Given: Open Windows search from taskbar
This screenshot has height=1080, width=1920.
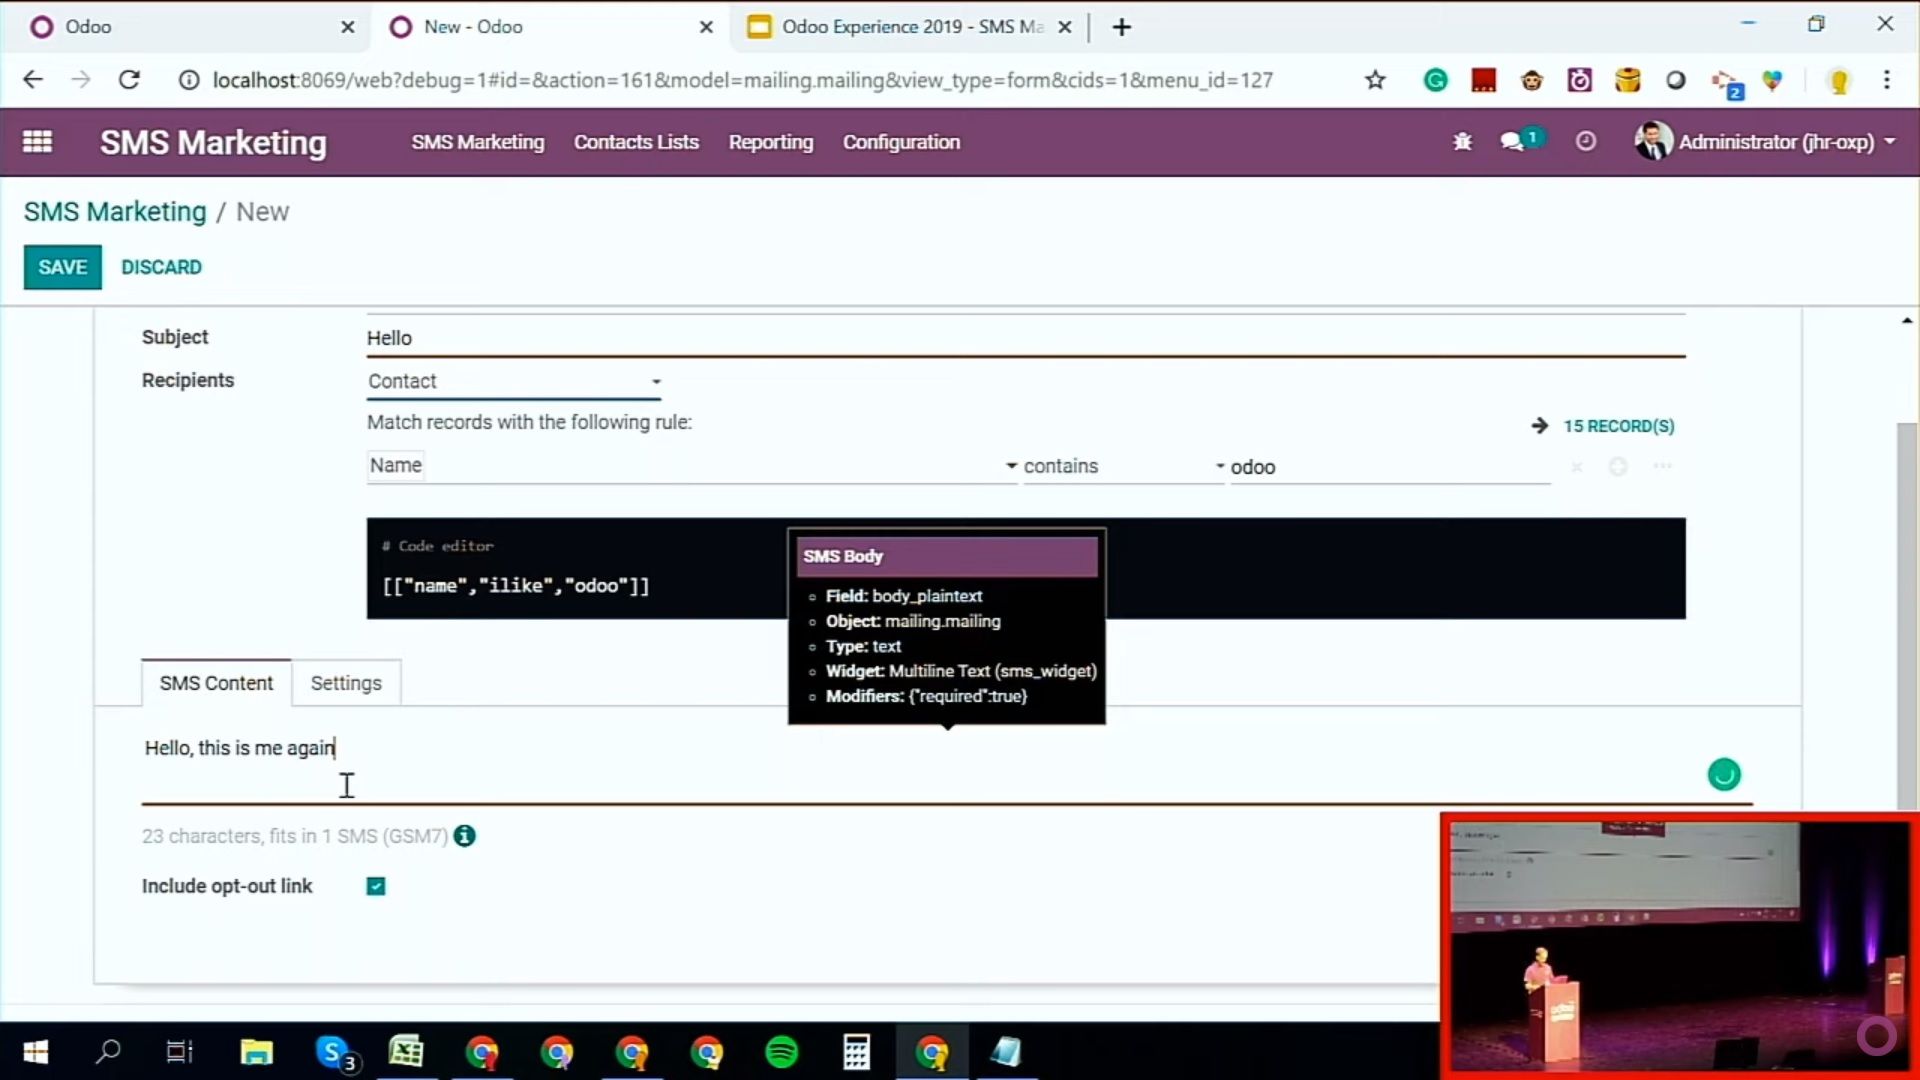Looking at the screenshot, I should (108, 1052).
